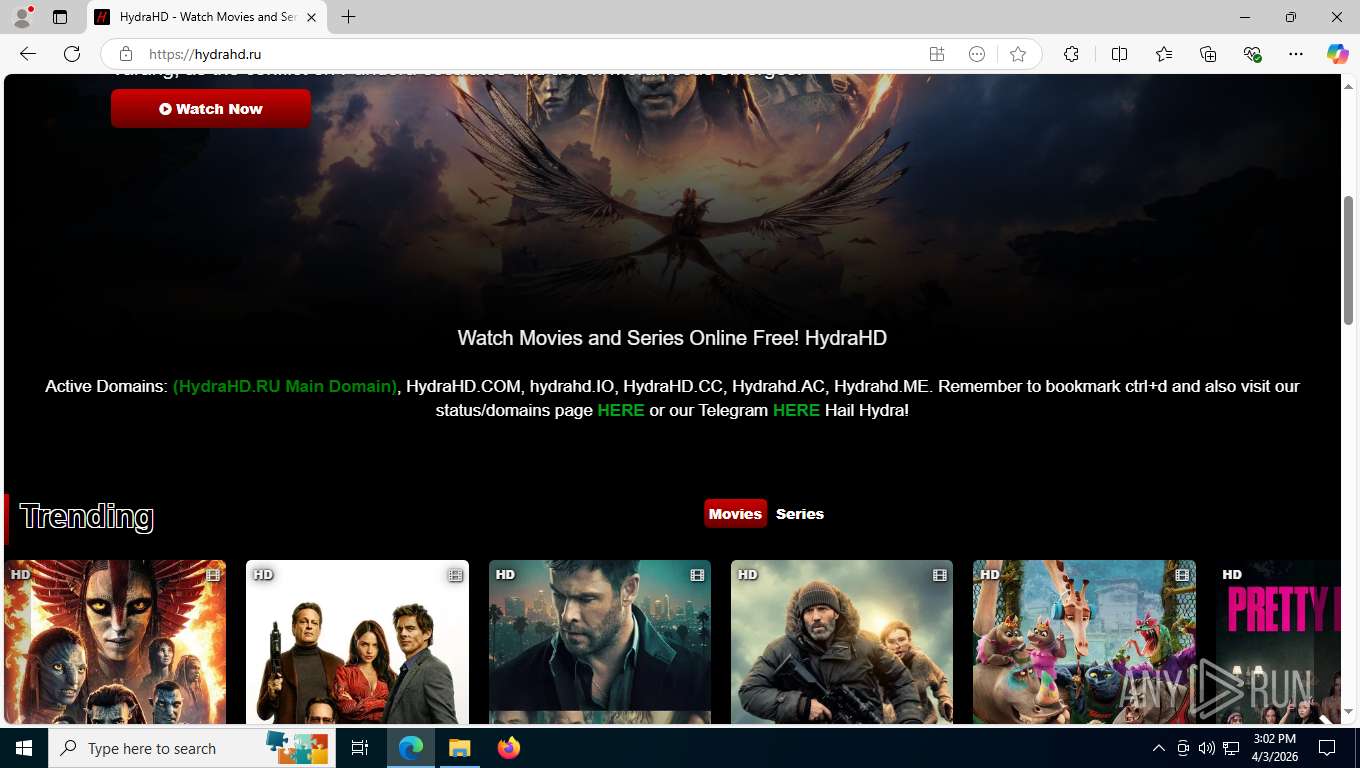Open the face icon in address bar

(977, 54)
